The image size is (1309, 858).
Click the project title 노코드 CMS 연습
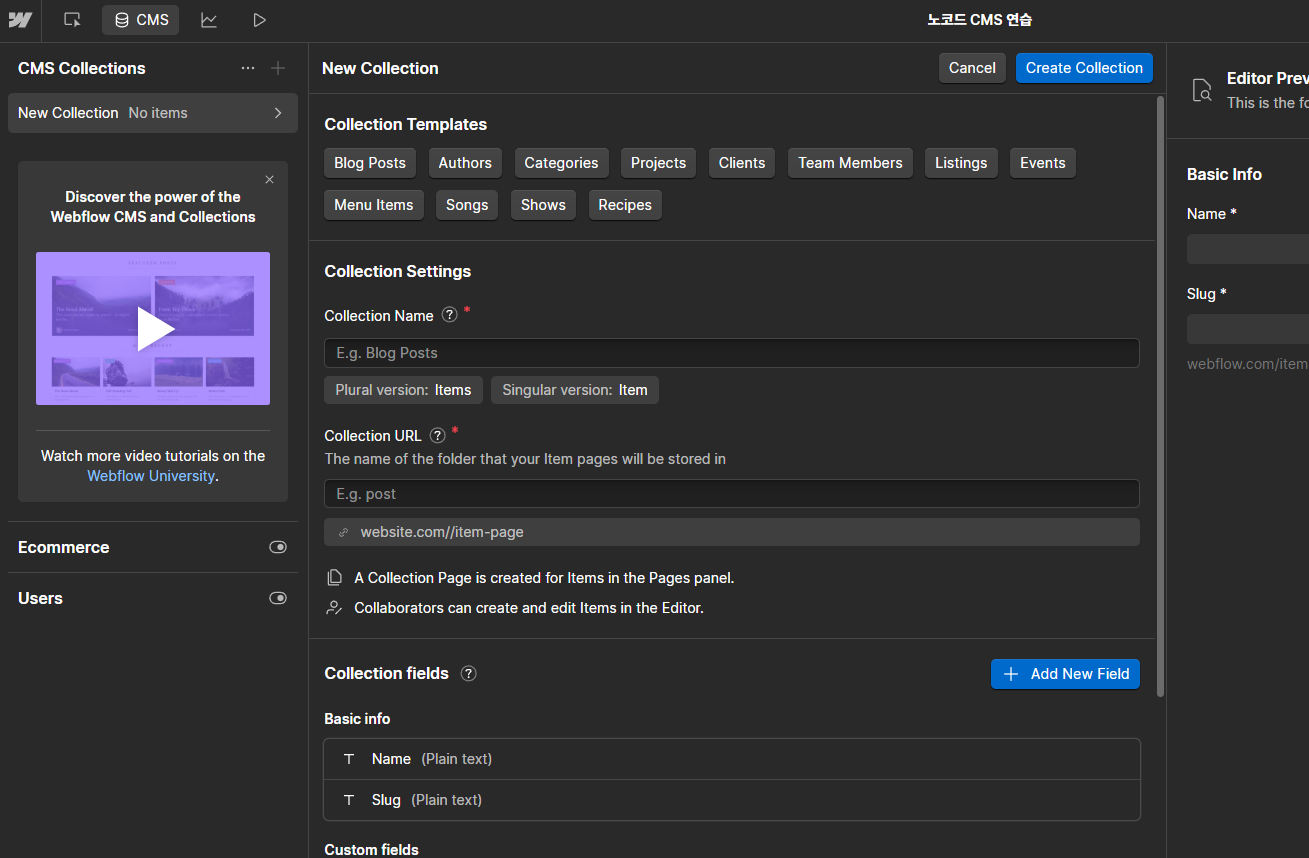click(980, 20)
